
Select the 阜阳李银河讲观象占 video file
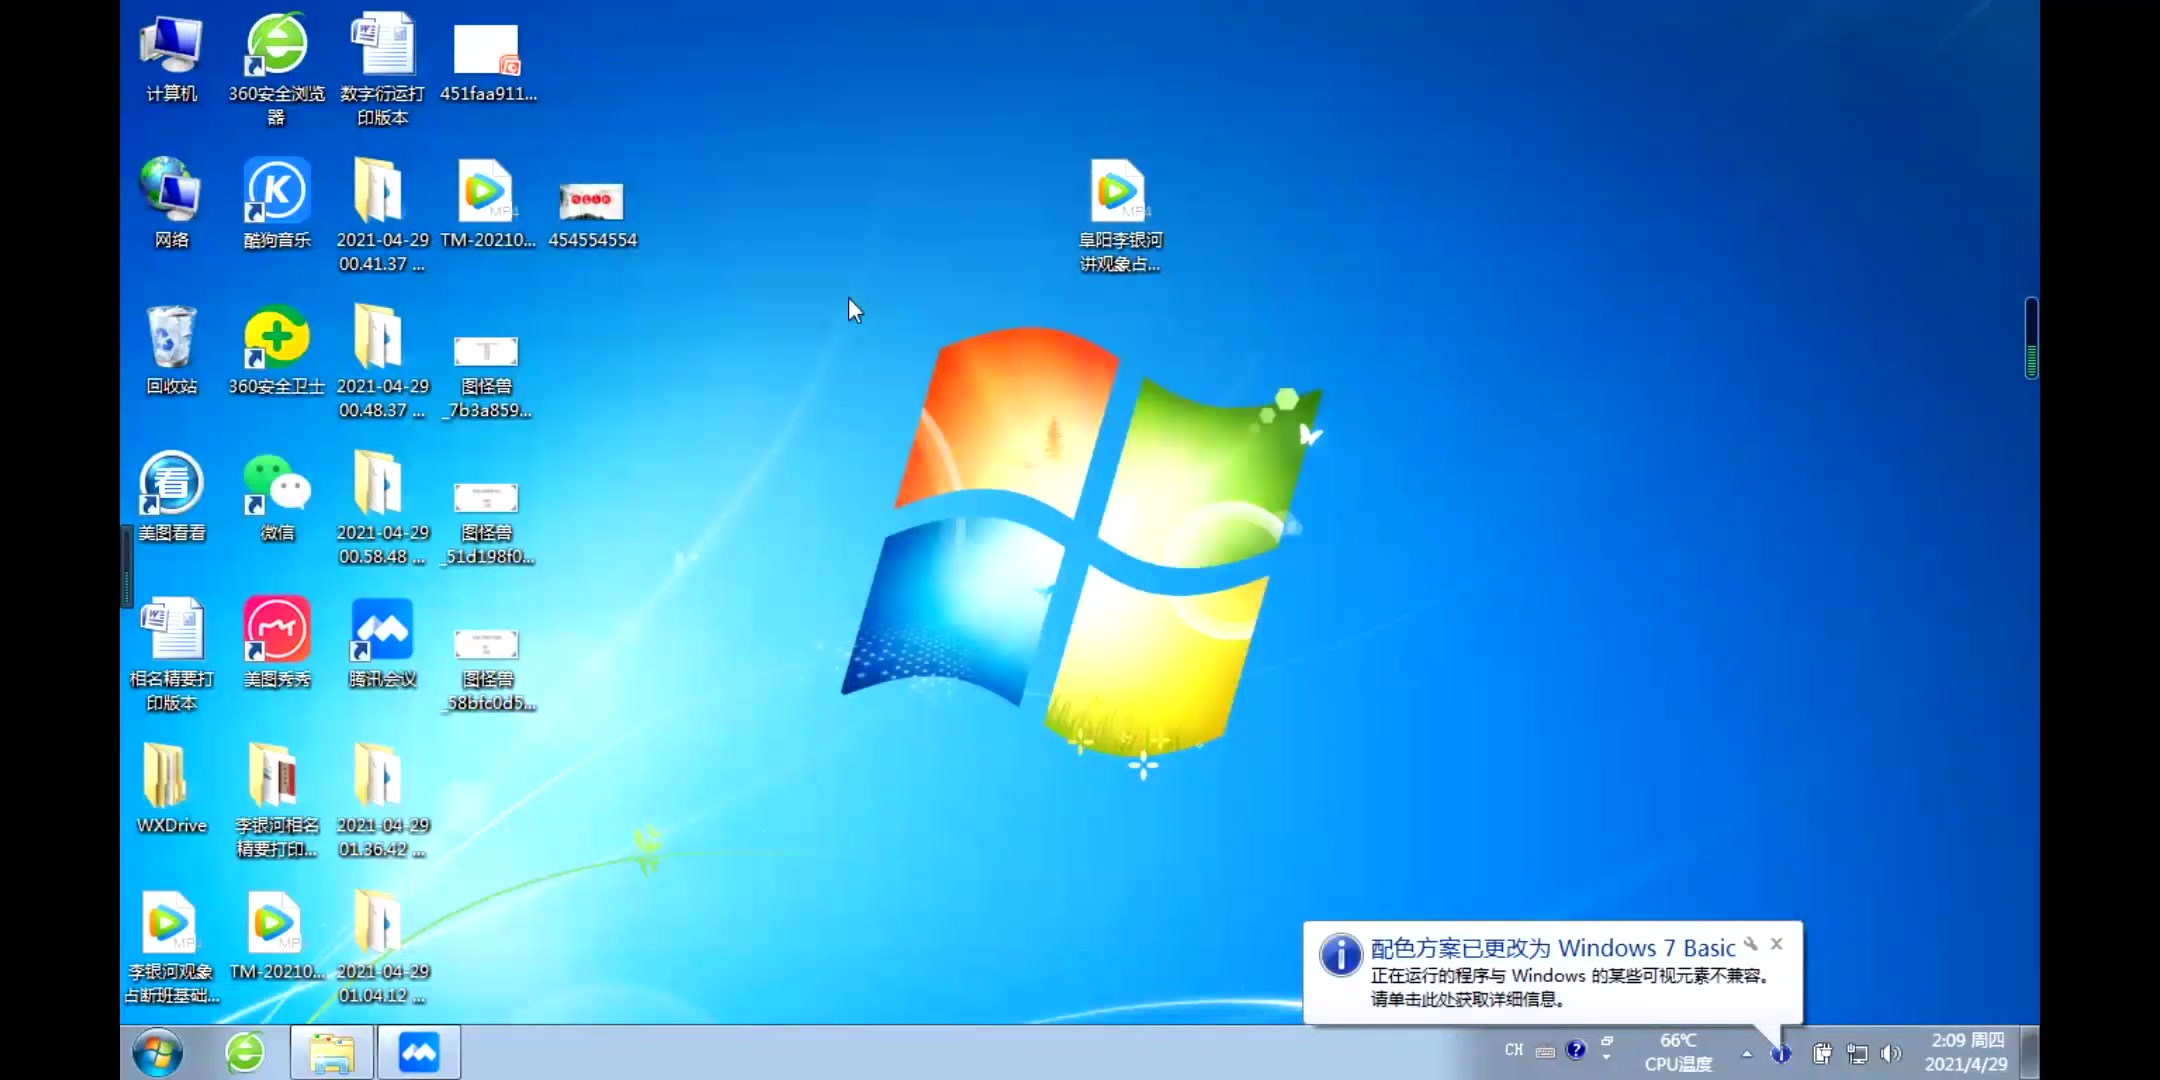pos(1120,215)
